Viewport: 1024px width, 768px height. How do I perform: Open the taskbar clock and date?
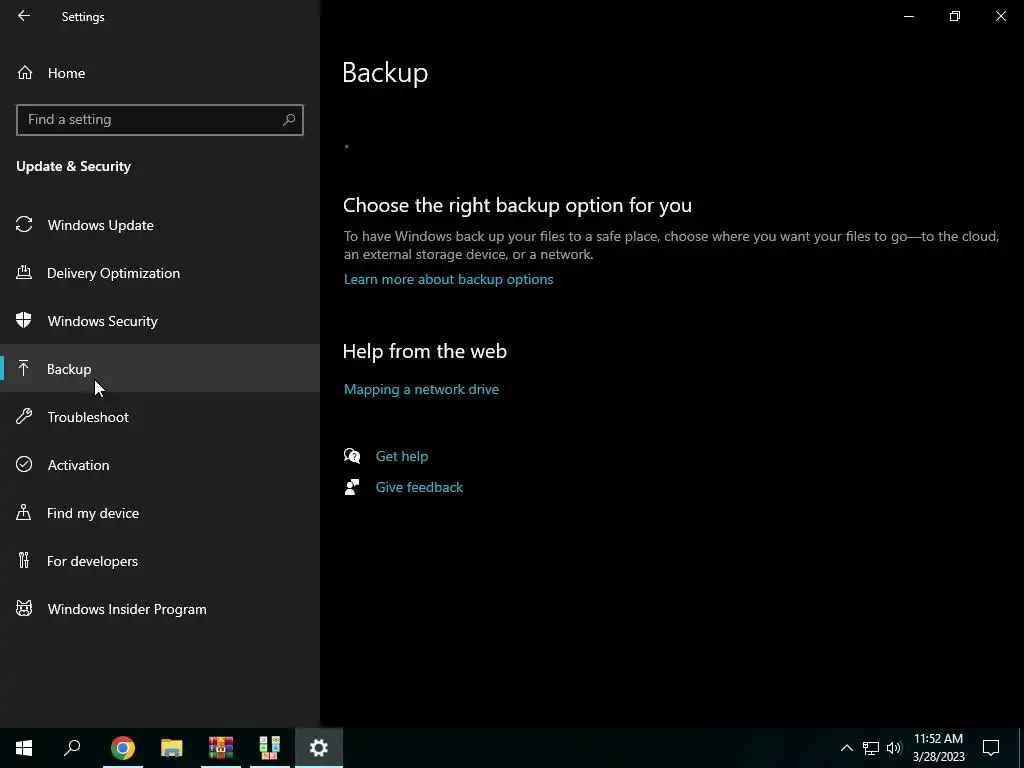[x=938, y=748]
